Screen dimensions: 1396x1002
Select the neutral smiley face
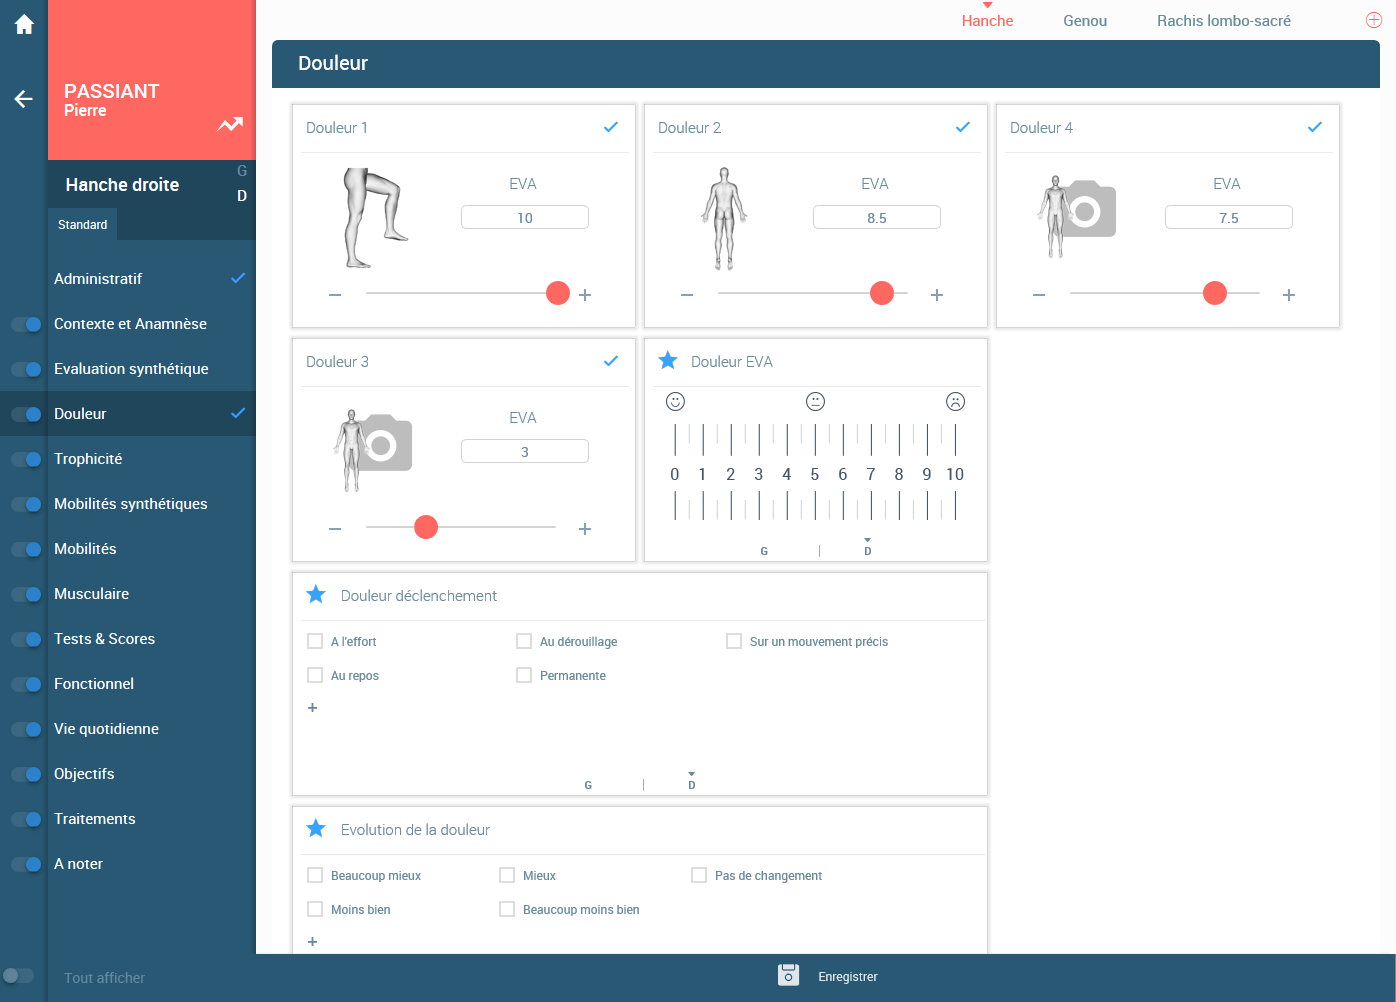coord(816,401)
